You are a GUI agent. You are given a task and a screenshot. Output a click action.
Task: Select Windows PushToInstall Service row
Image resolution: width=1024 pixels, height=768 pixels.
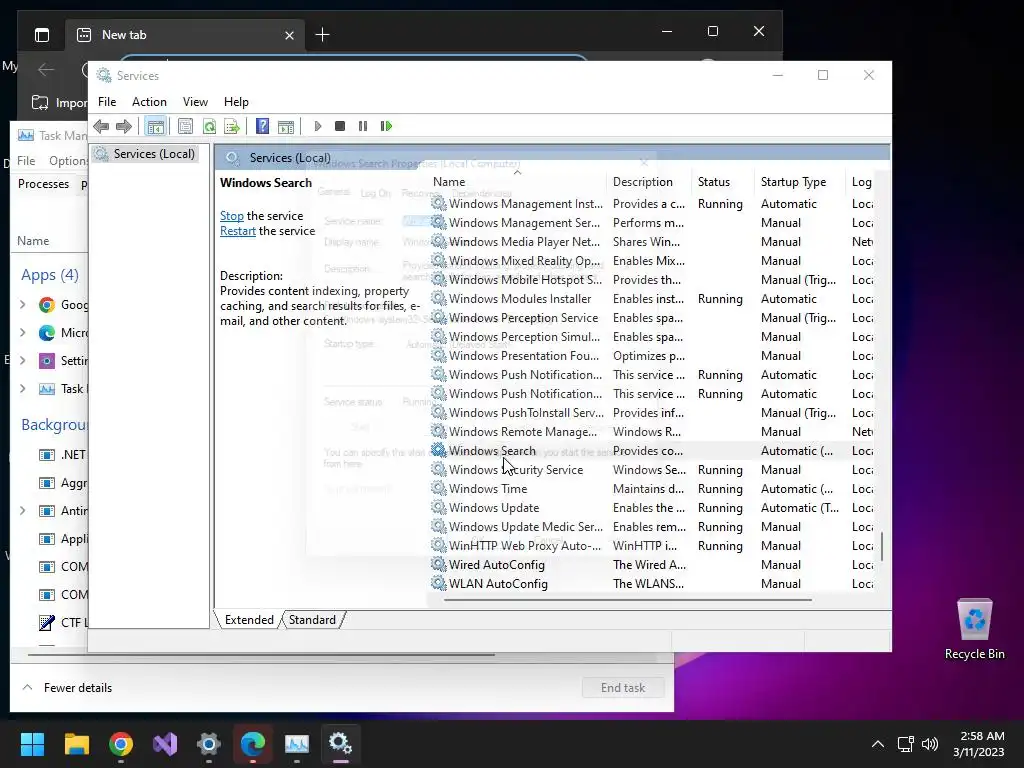pyautogui.click(x=651, y=413)
